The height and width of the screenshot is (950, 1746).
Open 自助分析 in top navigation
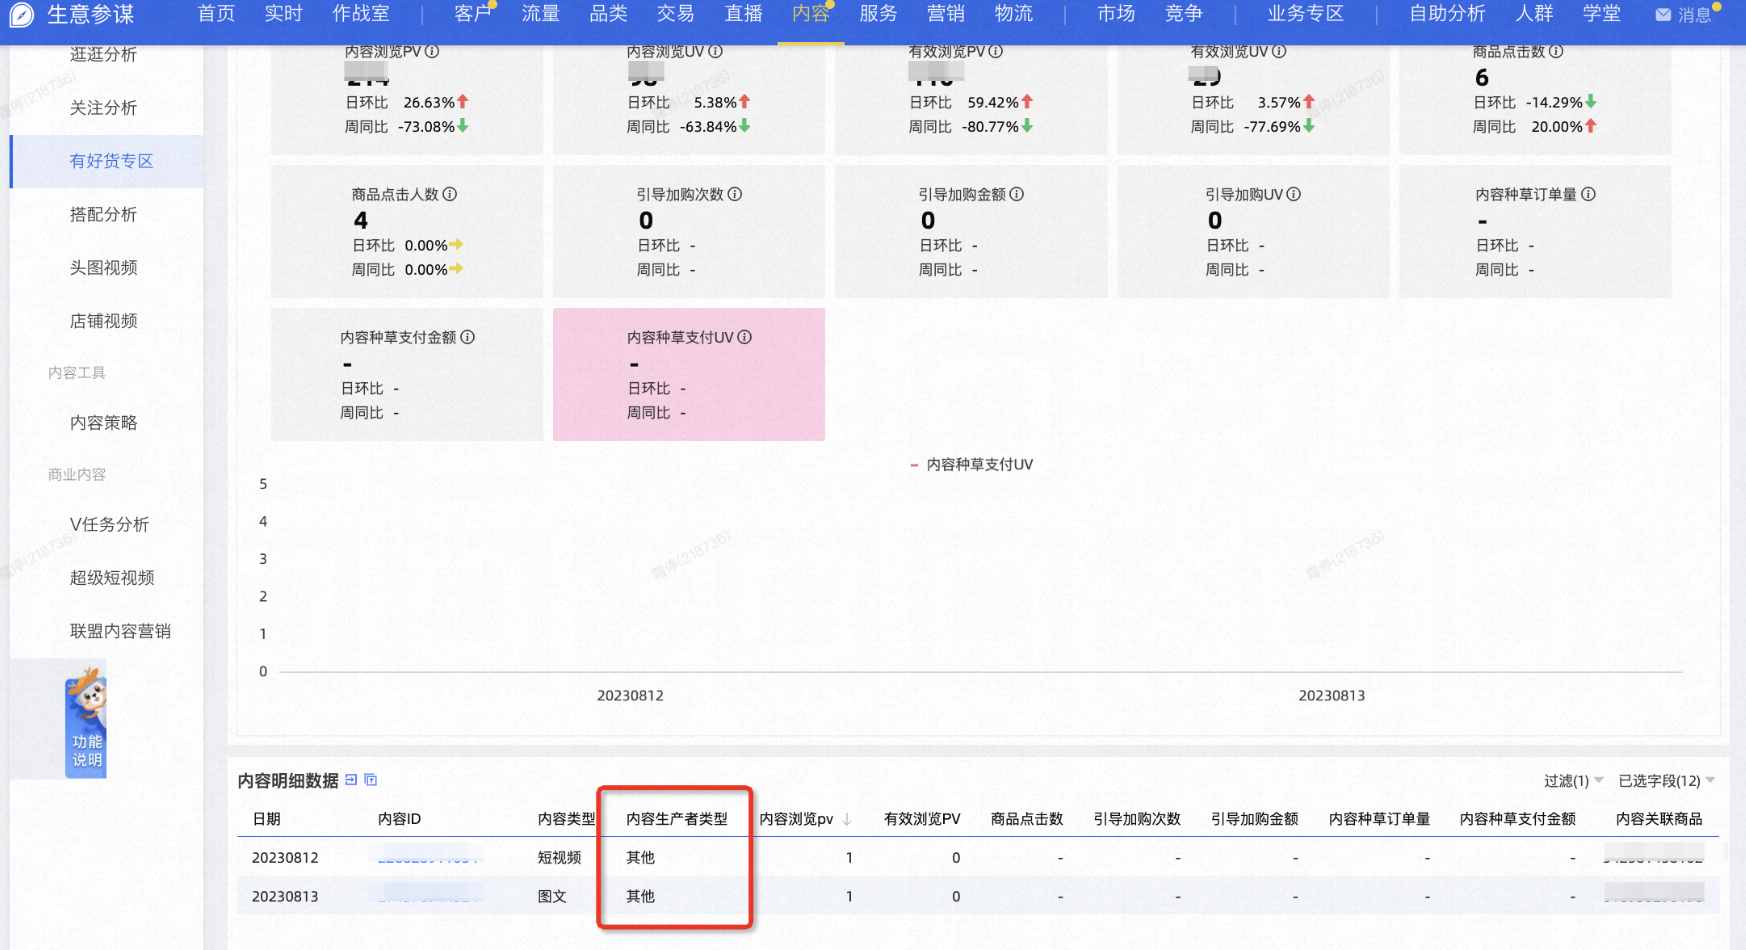coord(1447,14)
